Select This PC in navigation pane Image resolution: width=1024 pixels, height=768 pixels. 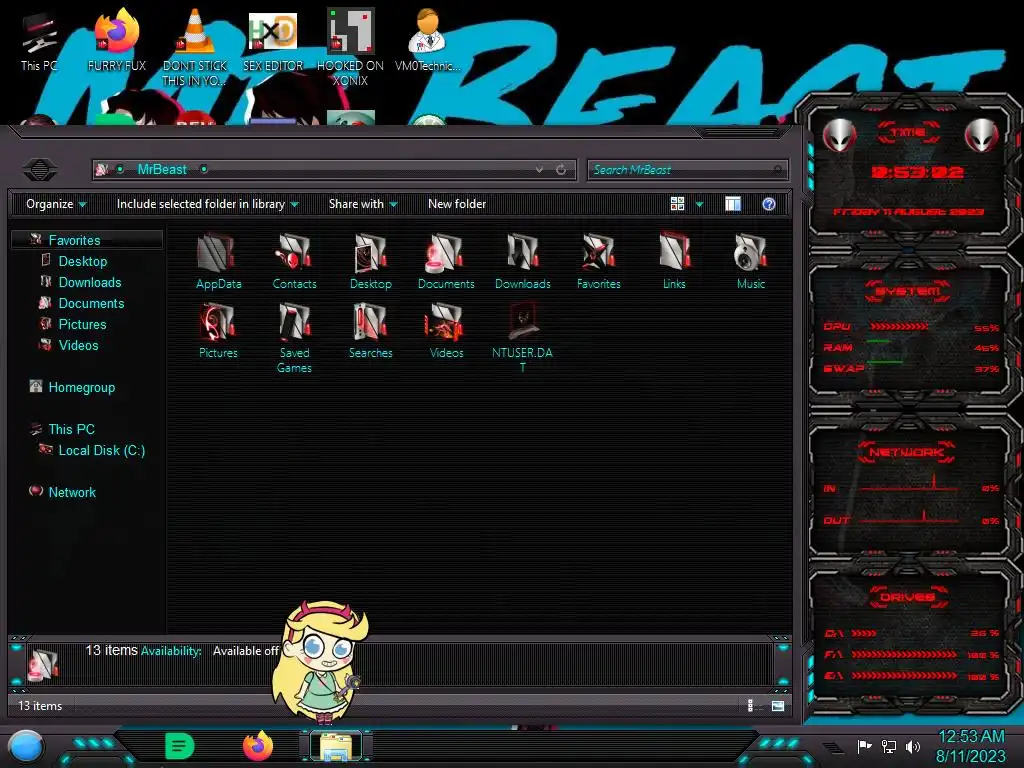[71, 429]
